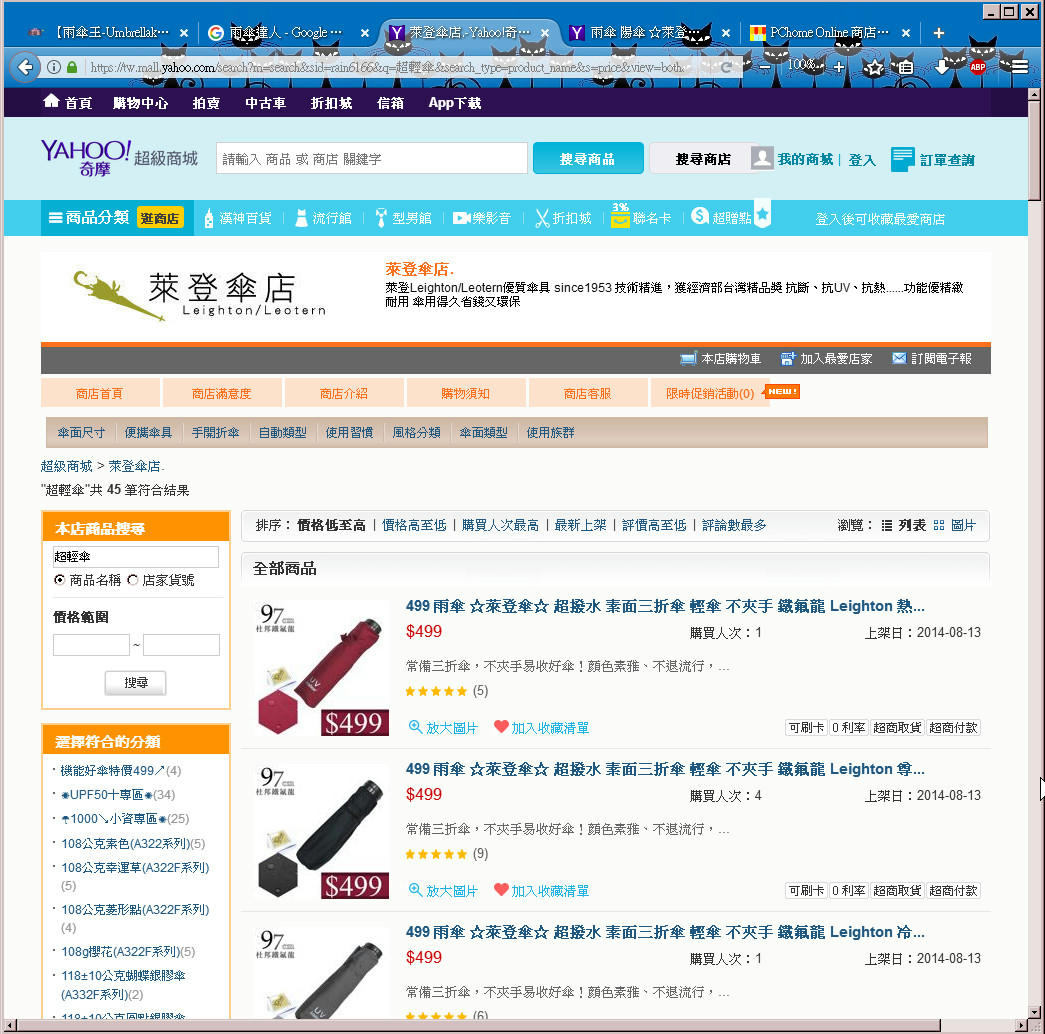The height and width of the screenshot is (1034, 1045).
Task: Open the 商店滿意度 store tab
Action: point(221,393)
